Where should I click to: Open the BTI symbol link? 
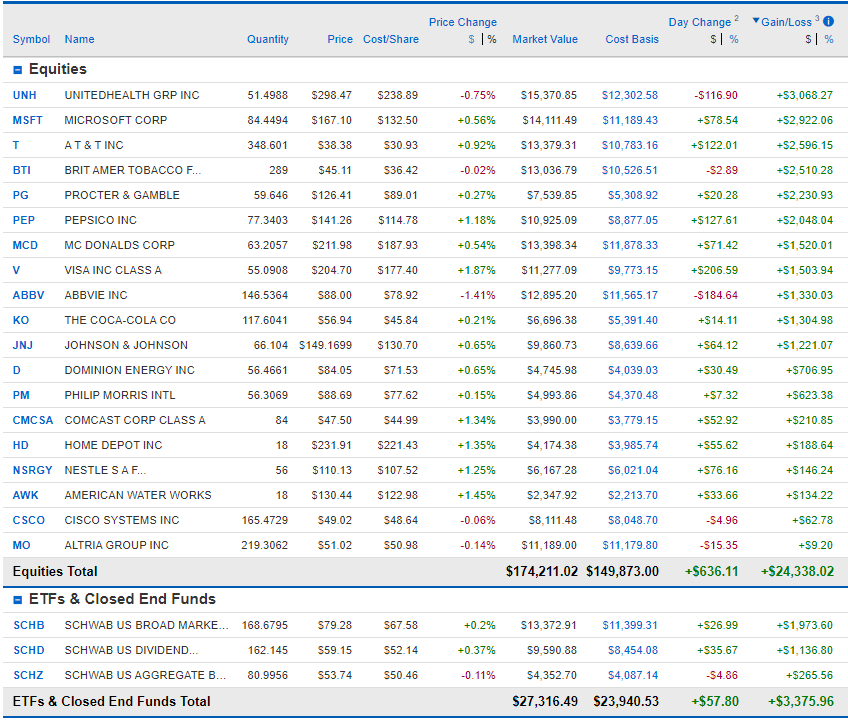point(22,170)
